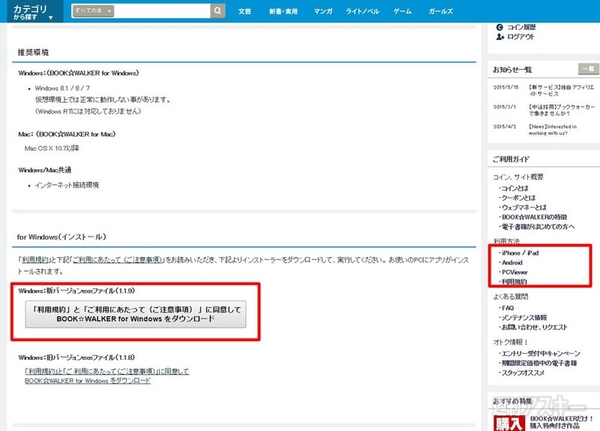Open the ガールズ tab

coord(440,11)
